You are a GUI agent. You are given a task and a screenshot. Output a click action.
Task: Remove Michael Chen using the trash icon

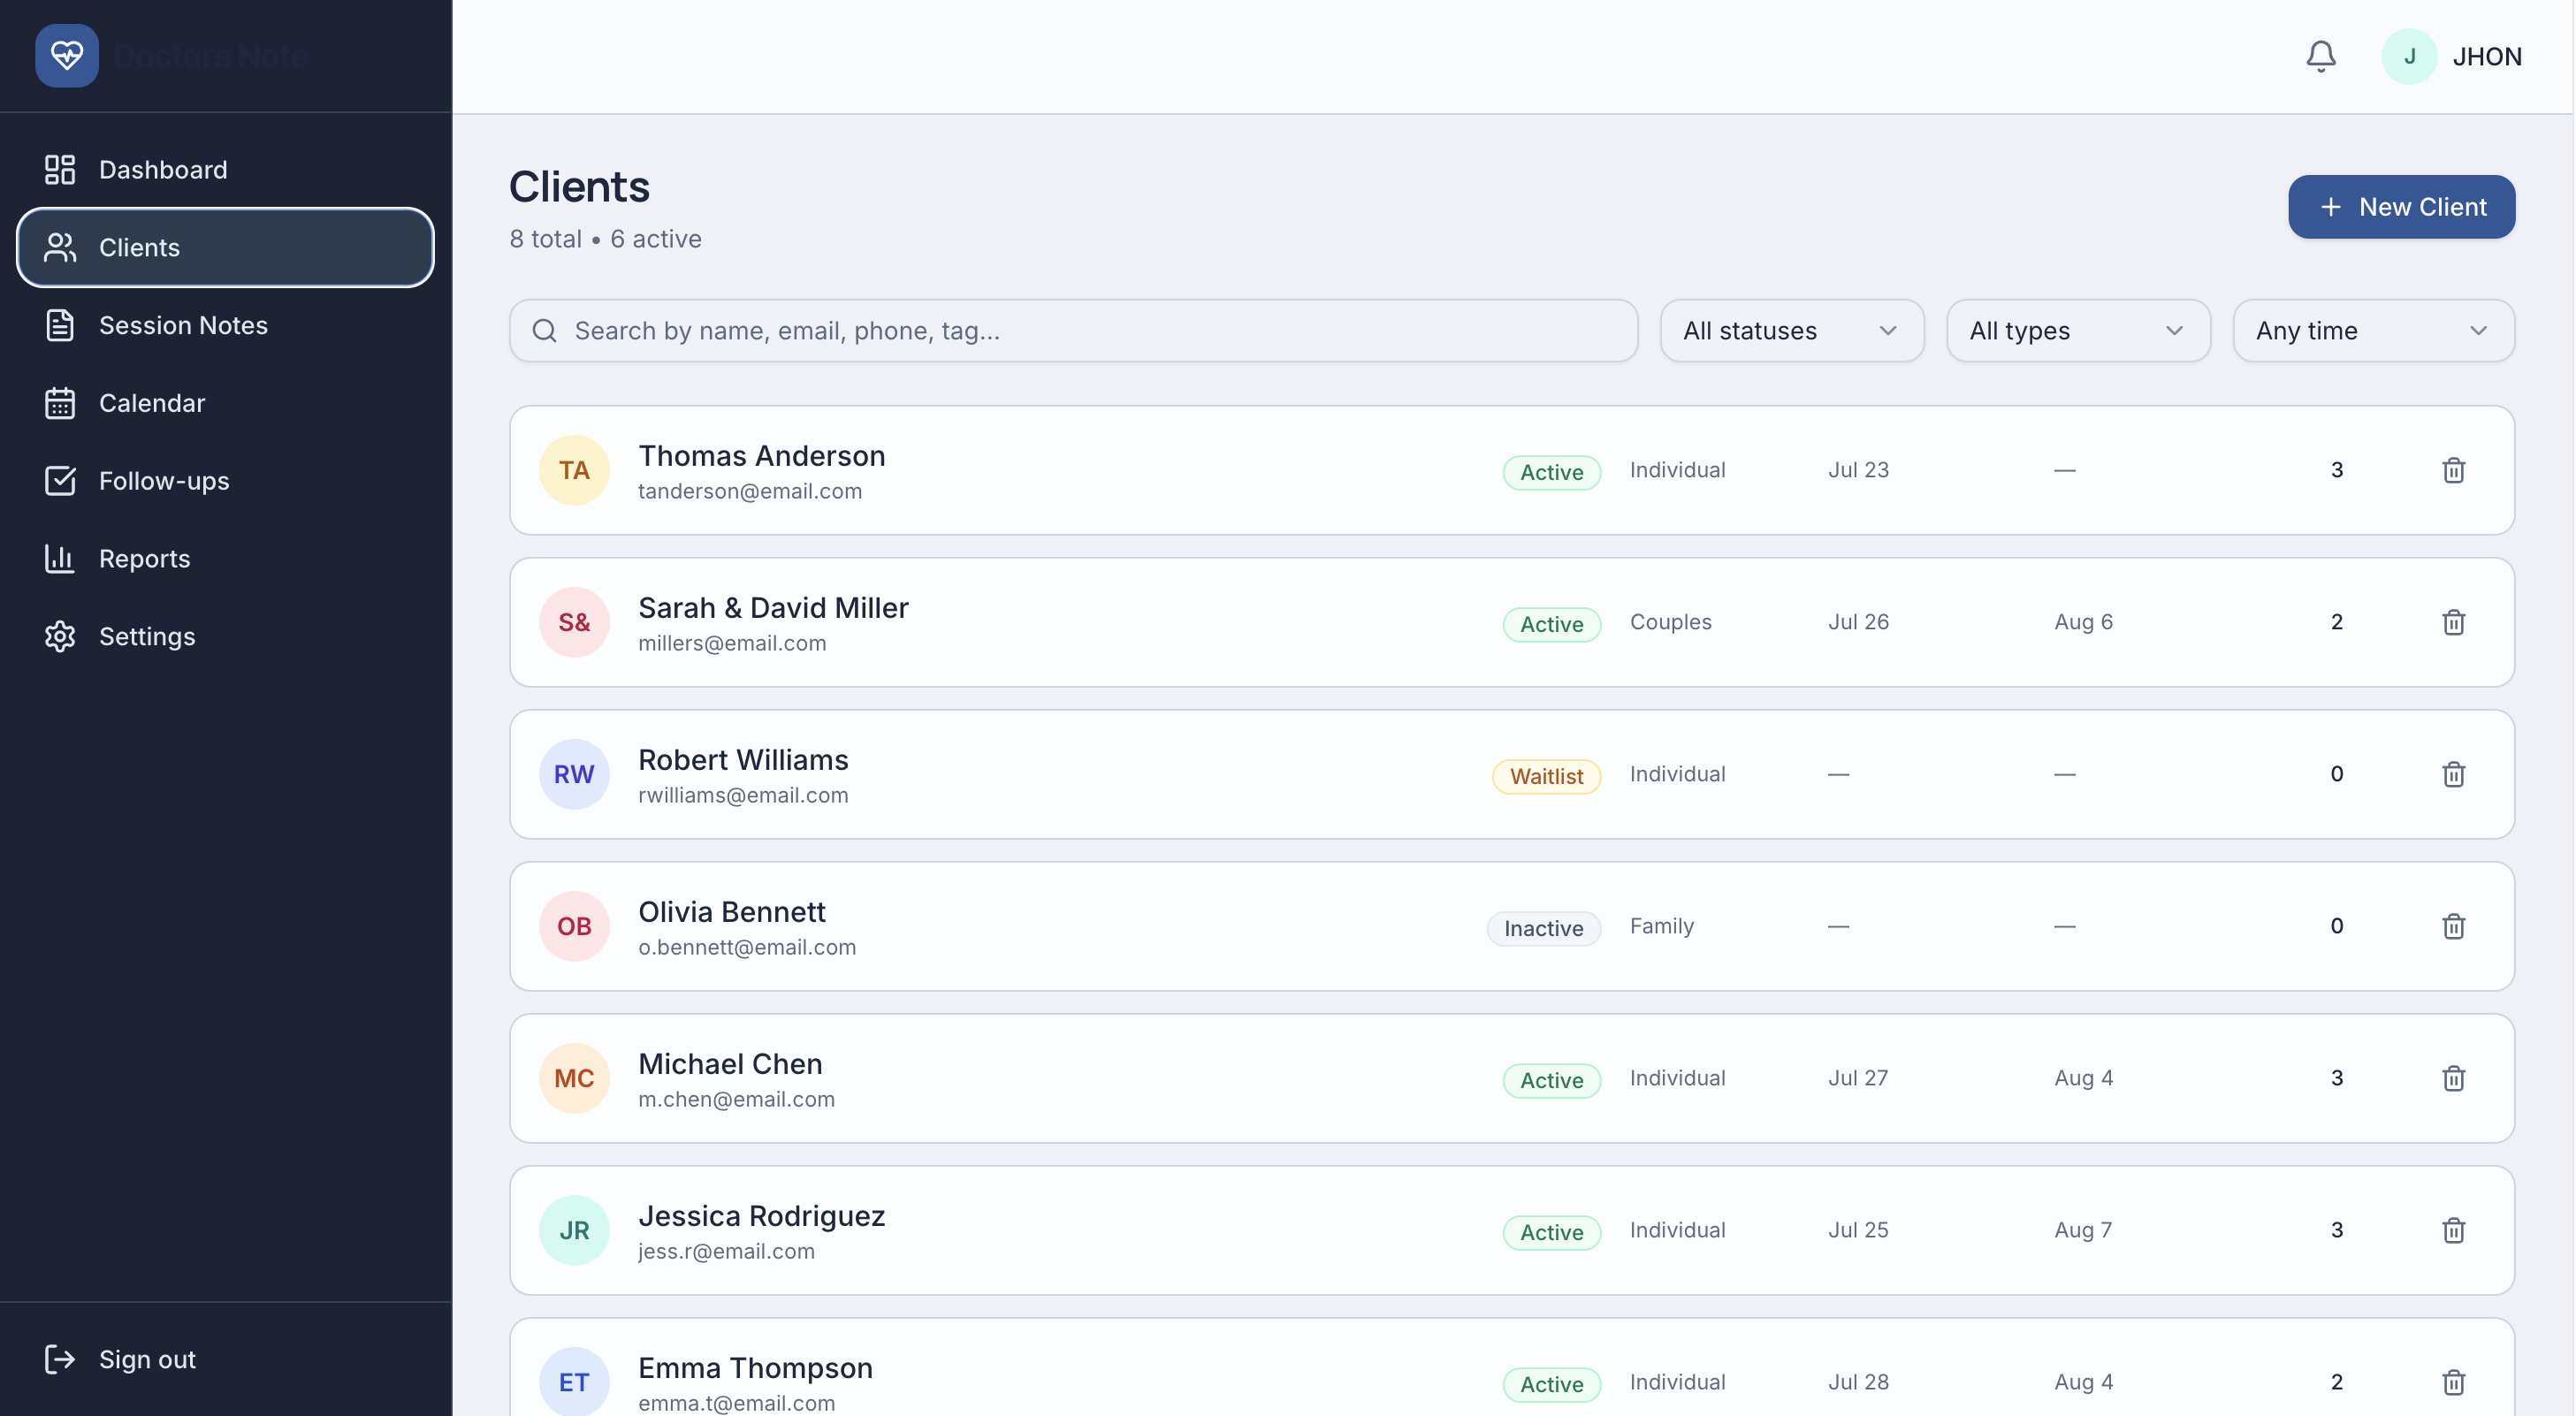[2453, 1078]
